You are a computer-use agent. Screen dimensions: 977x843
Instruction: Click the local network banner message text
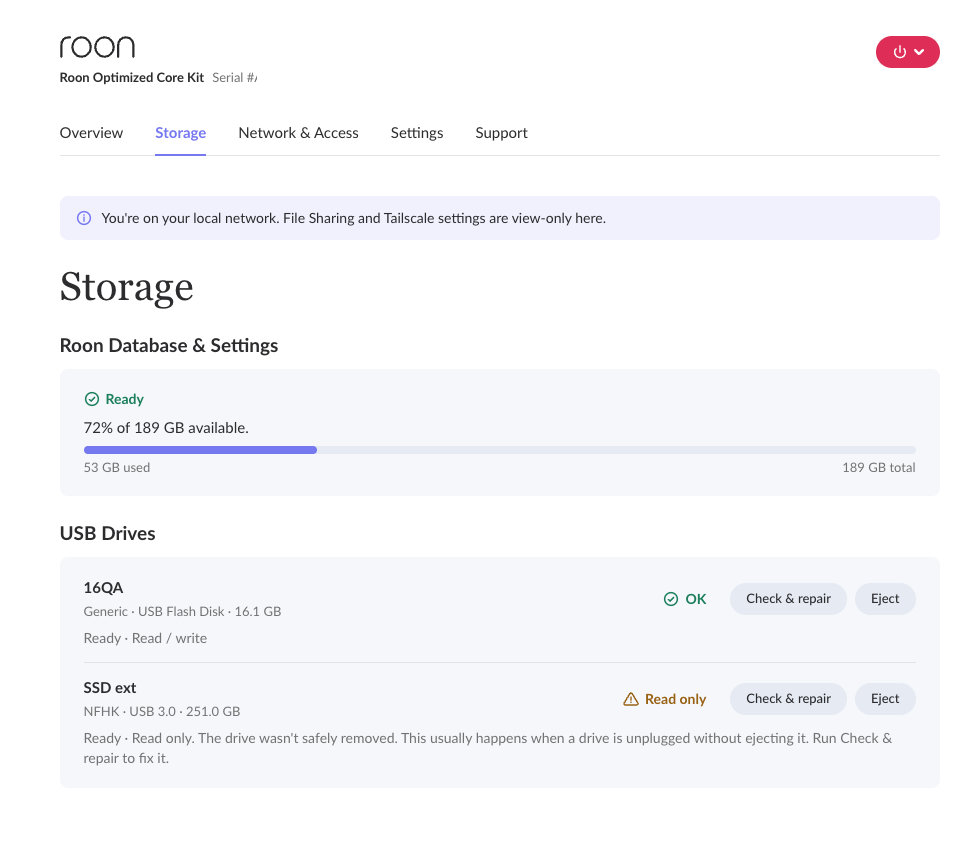click(353, 218)
